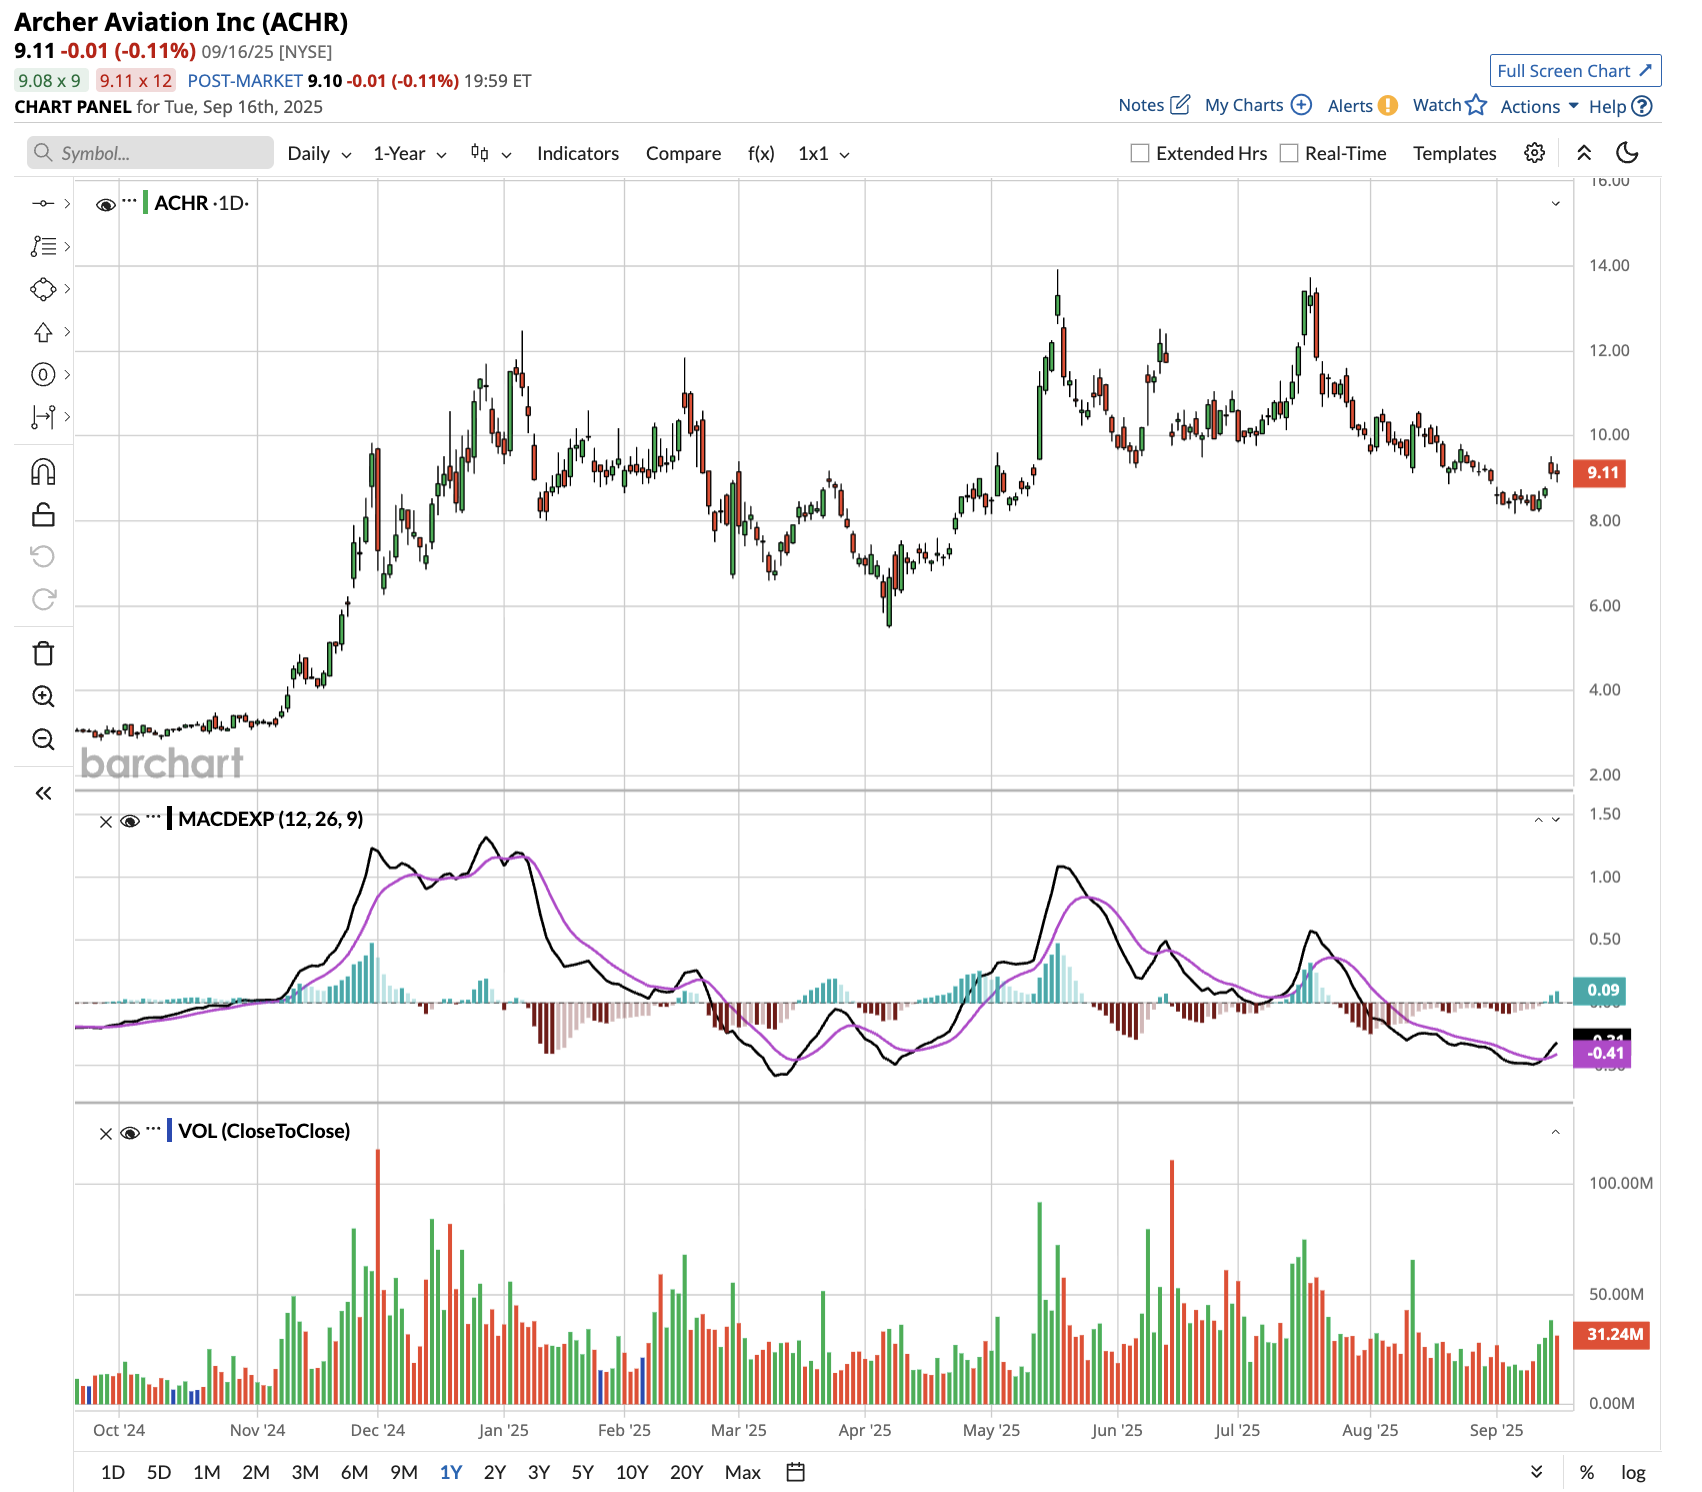This screenshot has width=1702, height=1492.
Task: Click the ACHR green color bar
Action: (x=145, y=203)
